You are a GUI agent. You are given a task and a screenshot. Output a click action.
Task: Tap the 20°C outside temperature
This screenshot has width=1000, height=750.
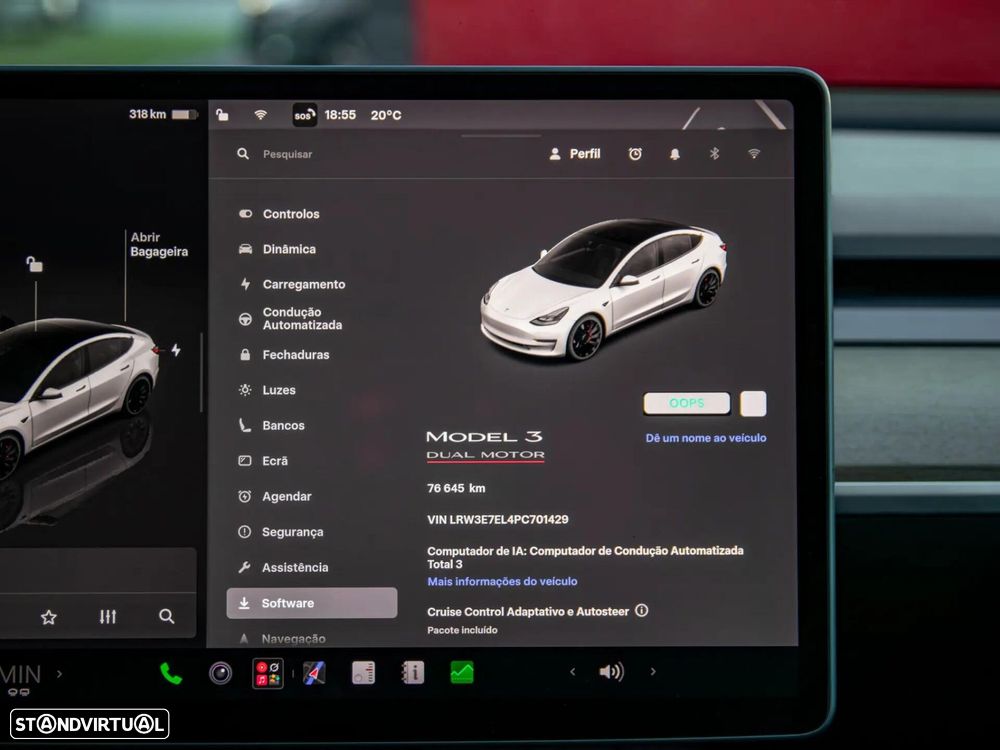tap(386, 115)
